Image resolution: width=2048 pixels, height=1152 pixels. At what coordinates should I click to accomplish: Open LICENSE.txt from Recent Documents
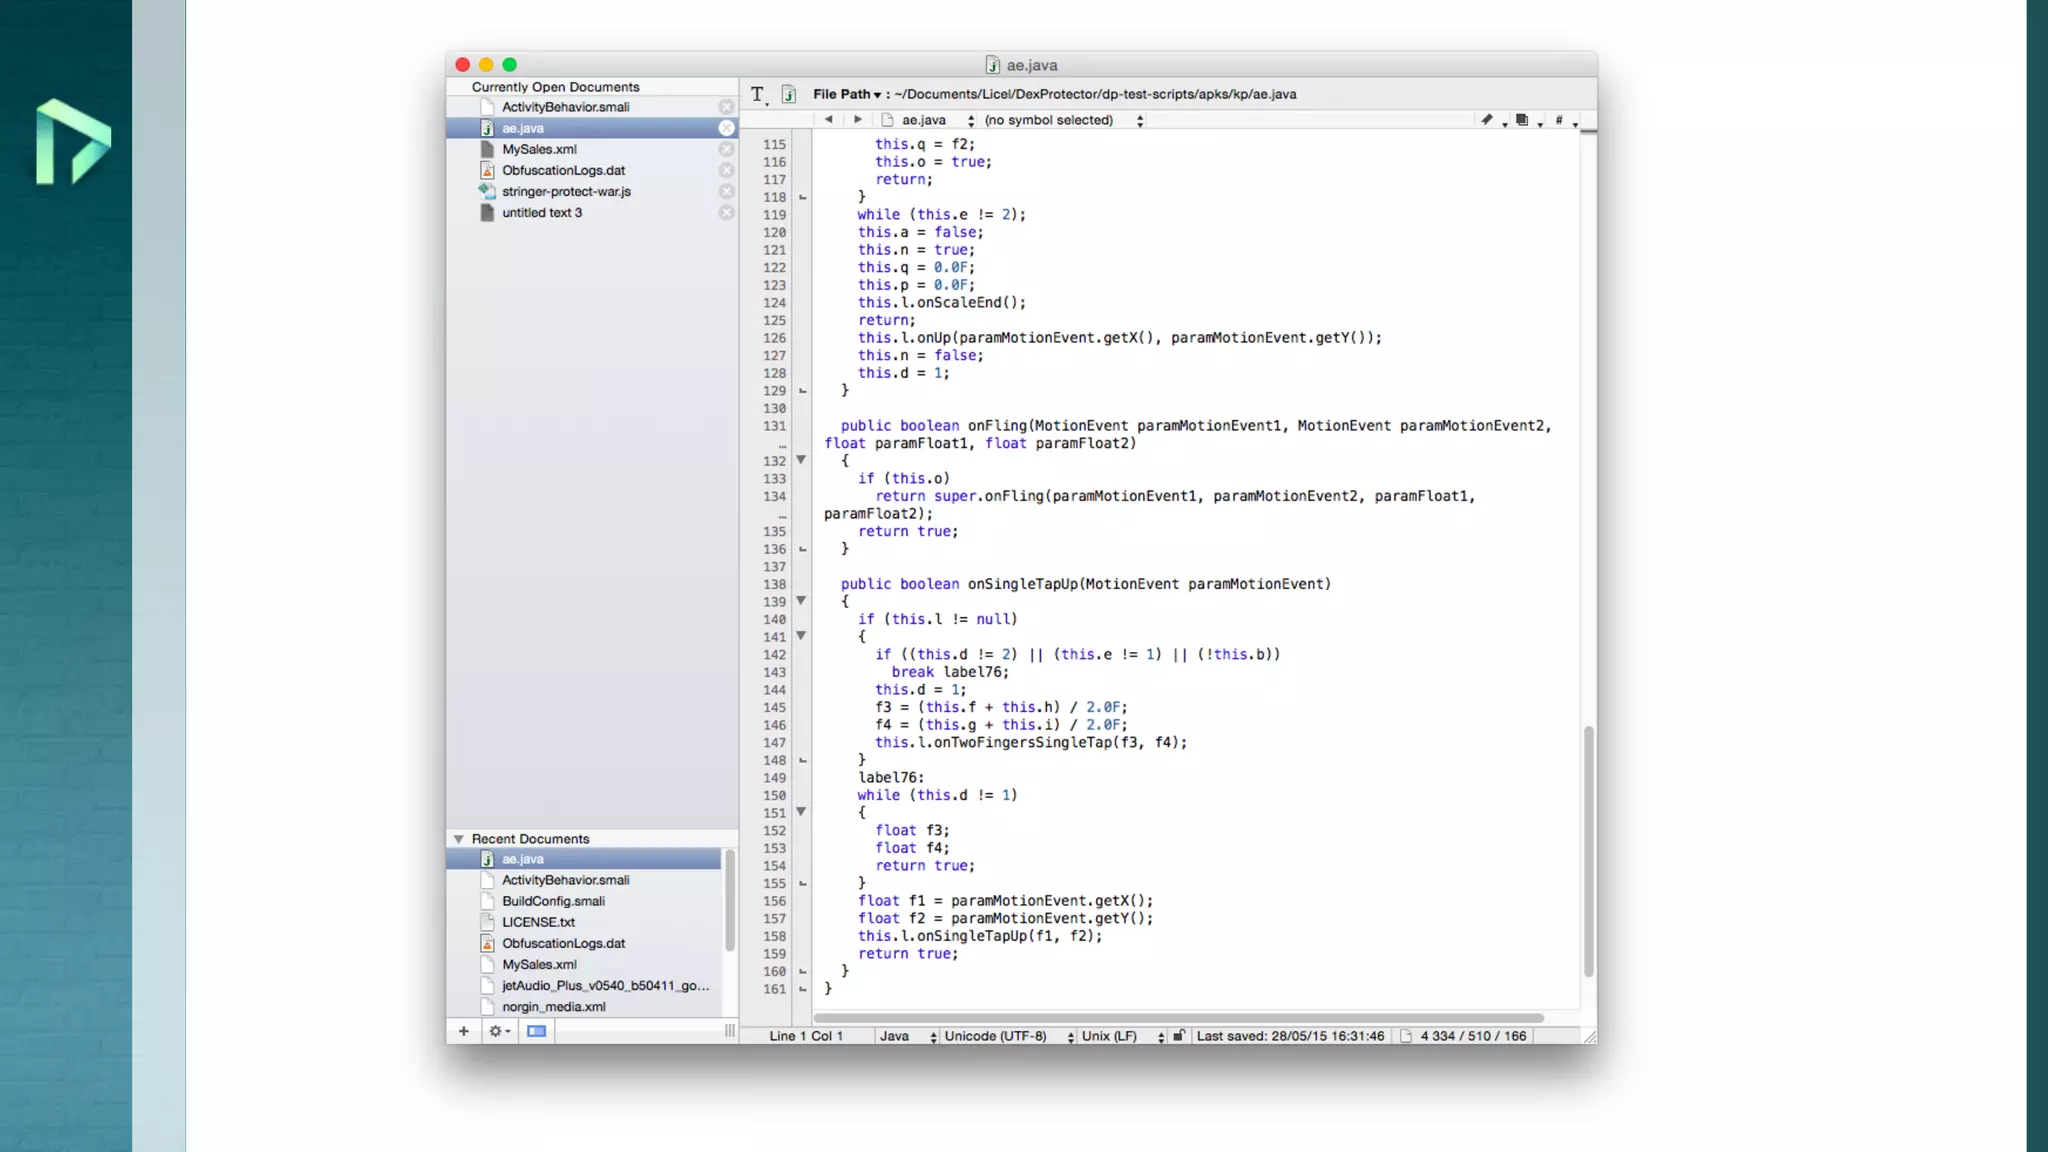[x=538, y=922]
